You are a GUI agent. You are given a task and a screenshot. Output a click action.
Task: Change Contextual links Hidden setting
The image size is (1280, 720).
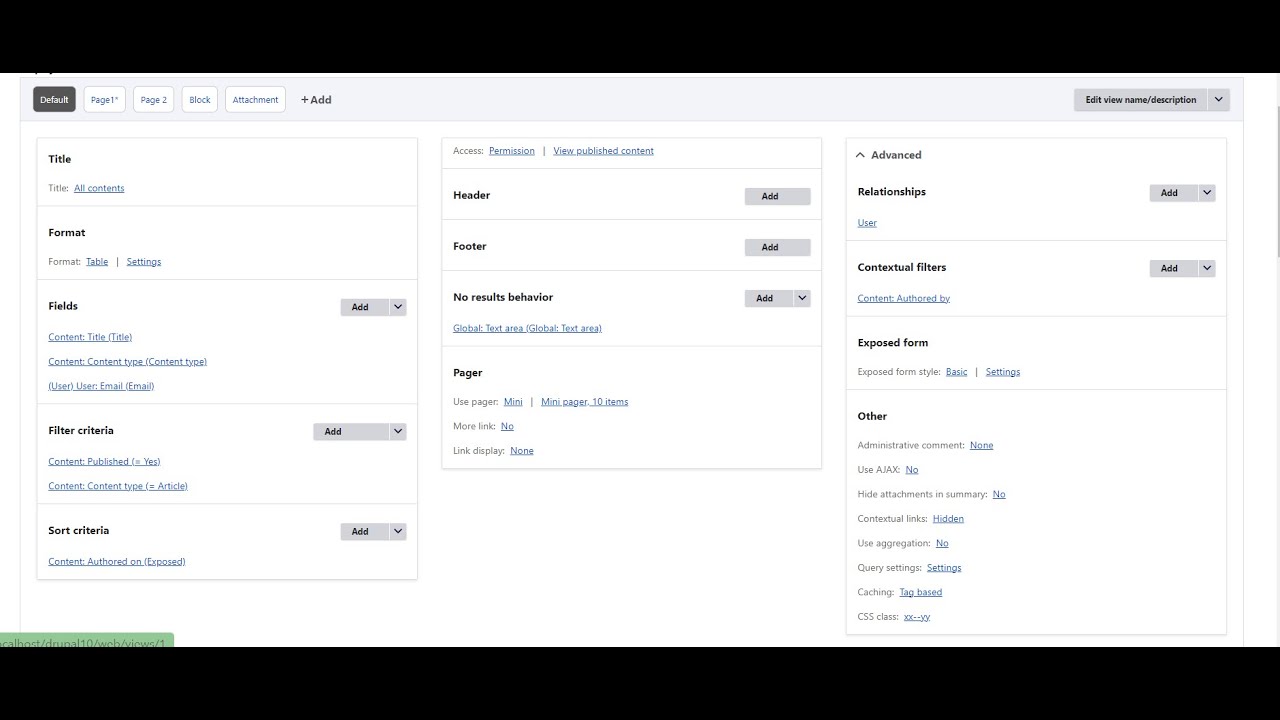click(948, 519)
